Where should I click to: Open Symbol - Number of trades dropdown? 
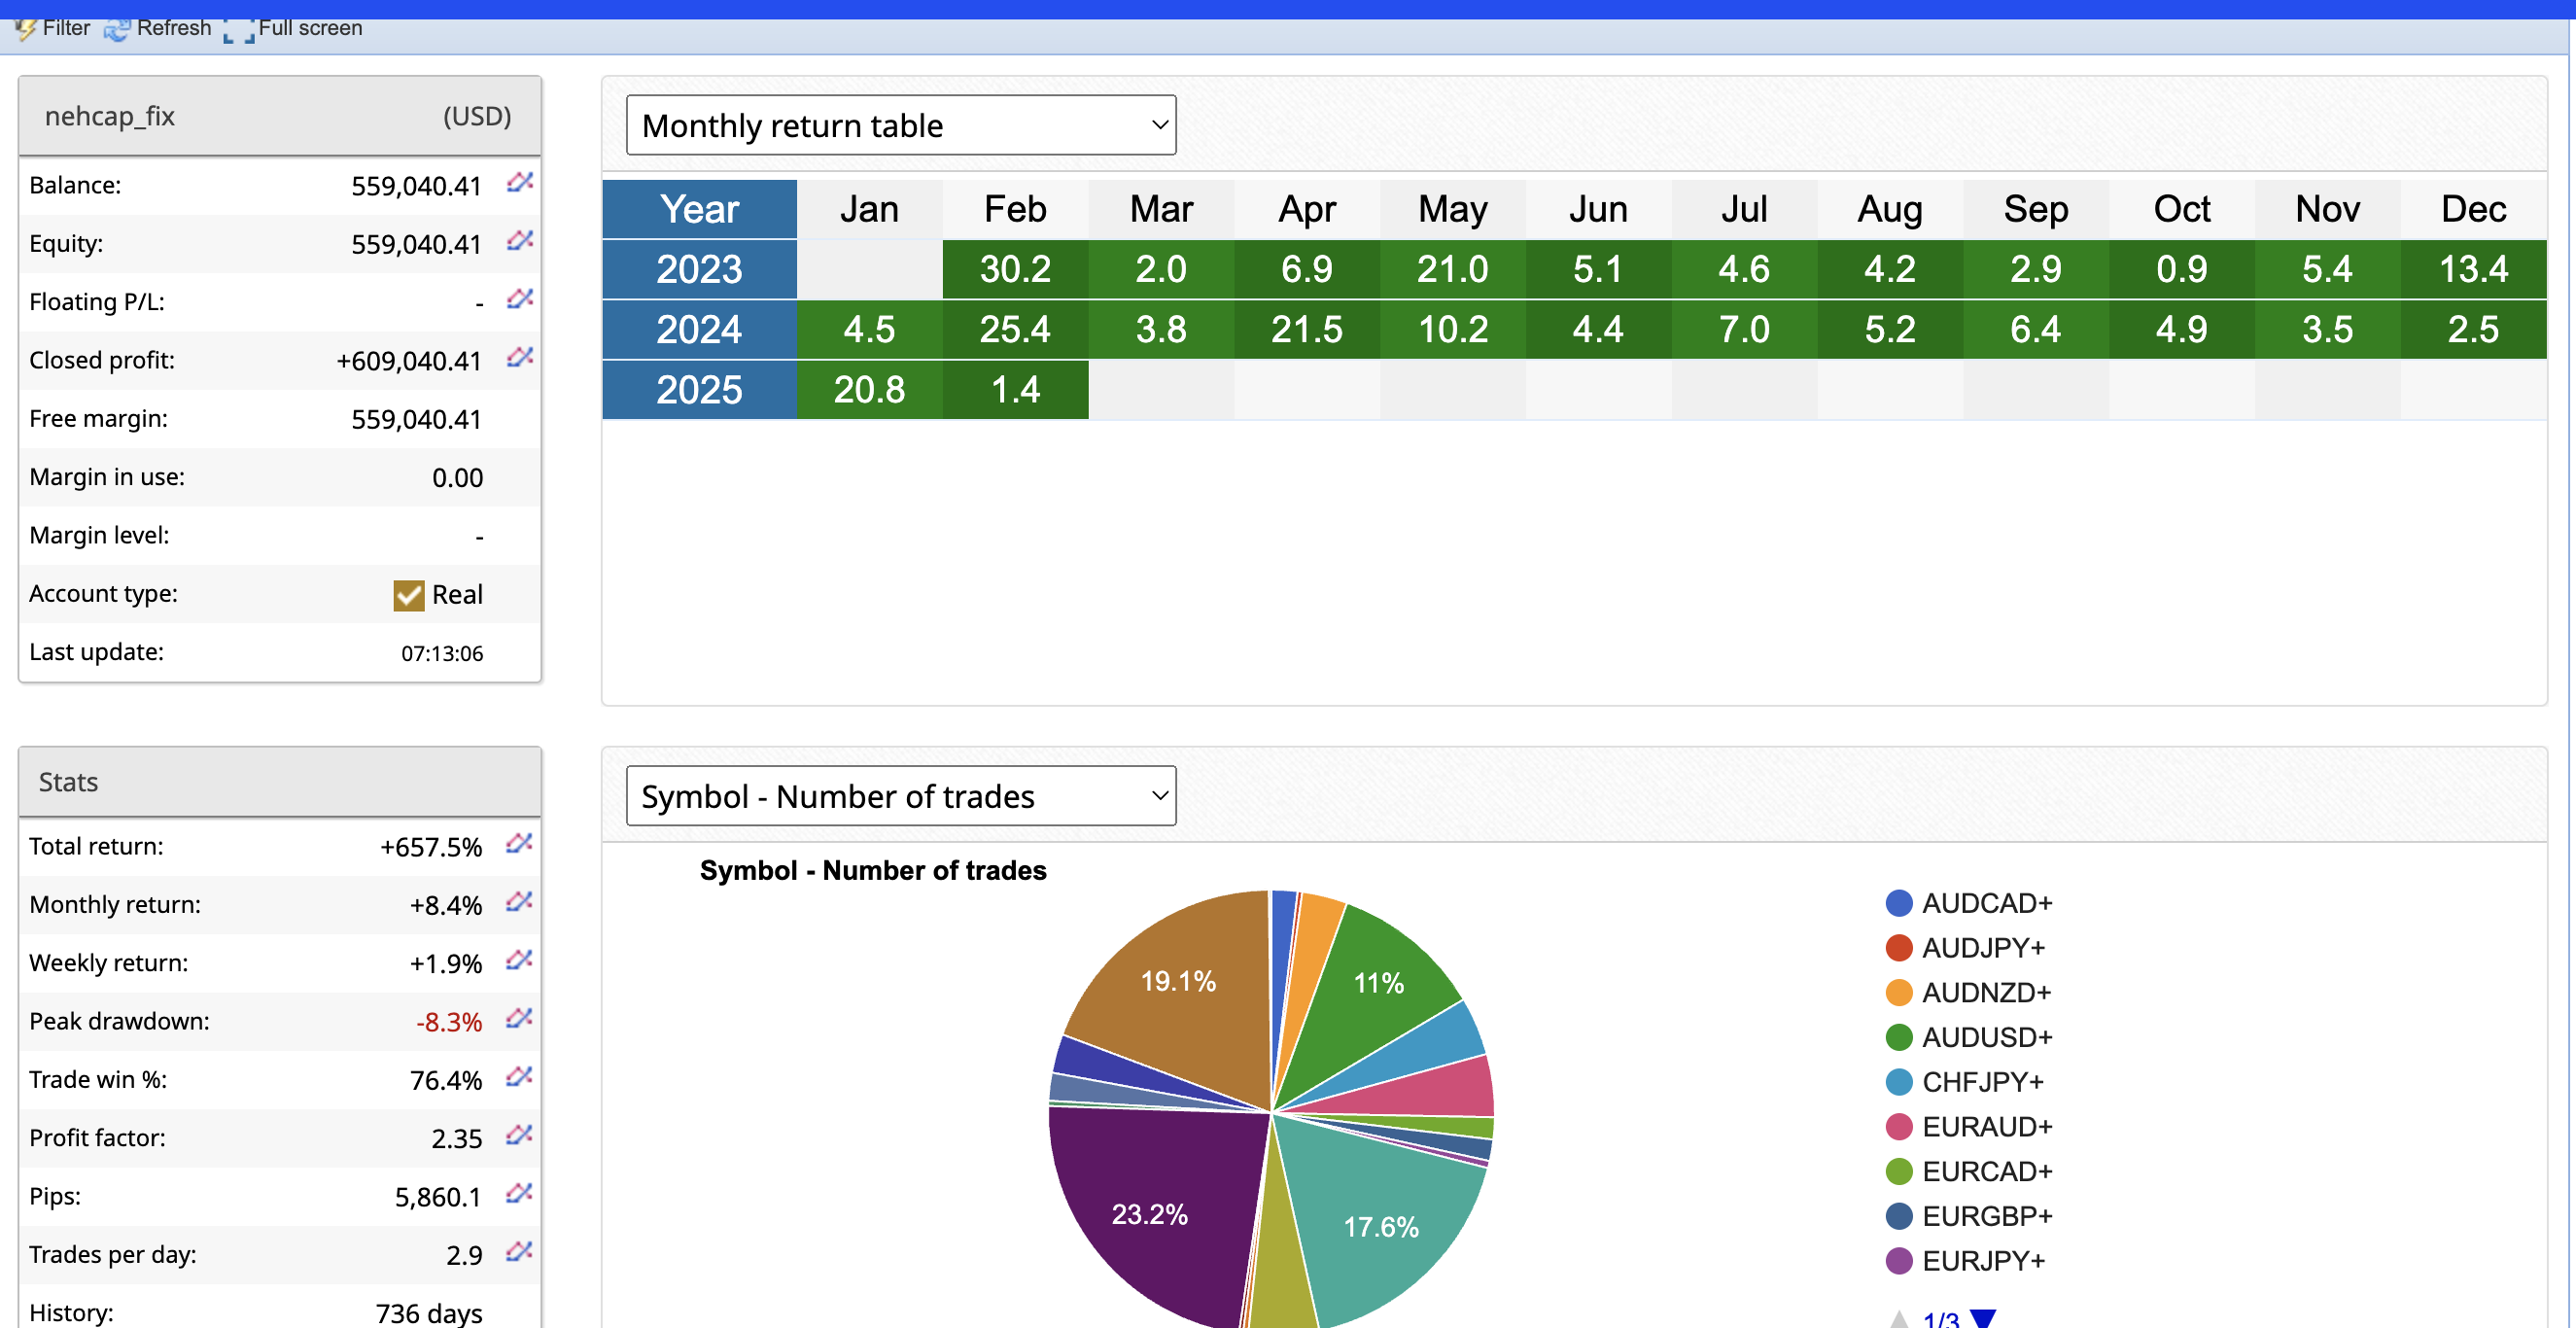(900, 796)
